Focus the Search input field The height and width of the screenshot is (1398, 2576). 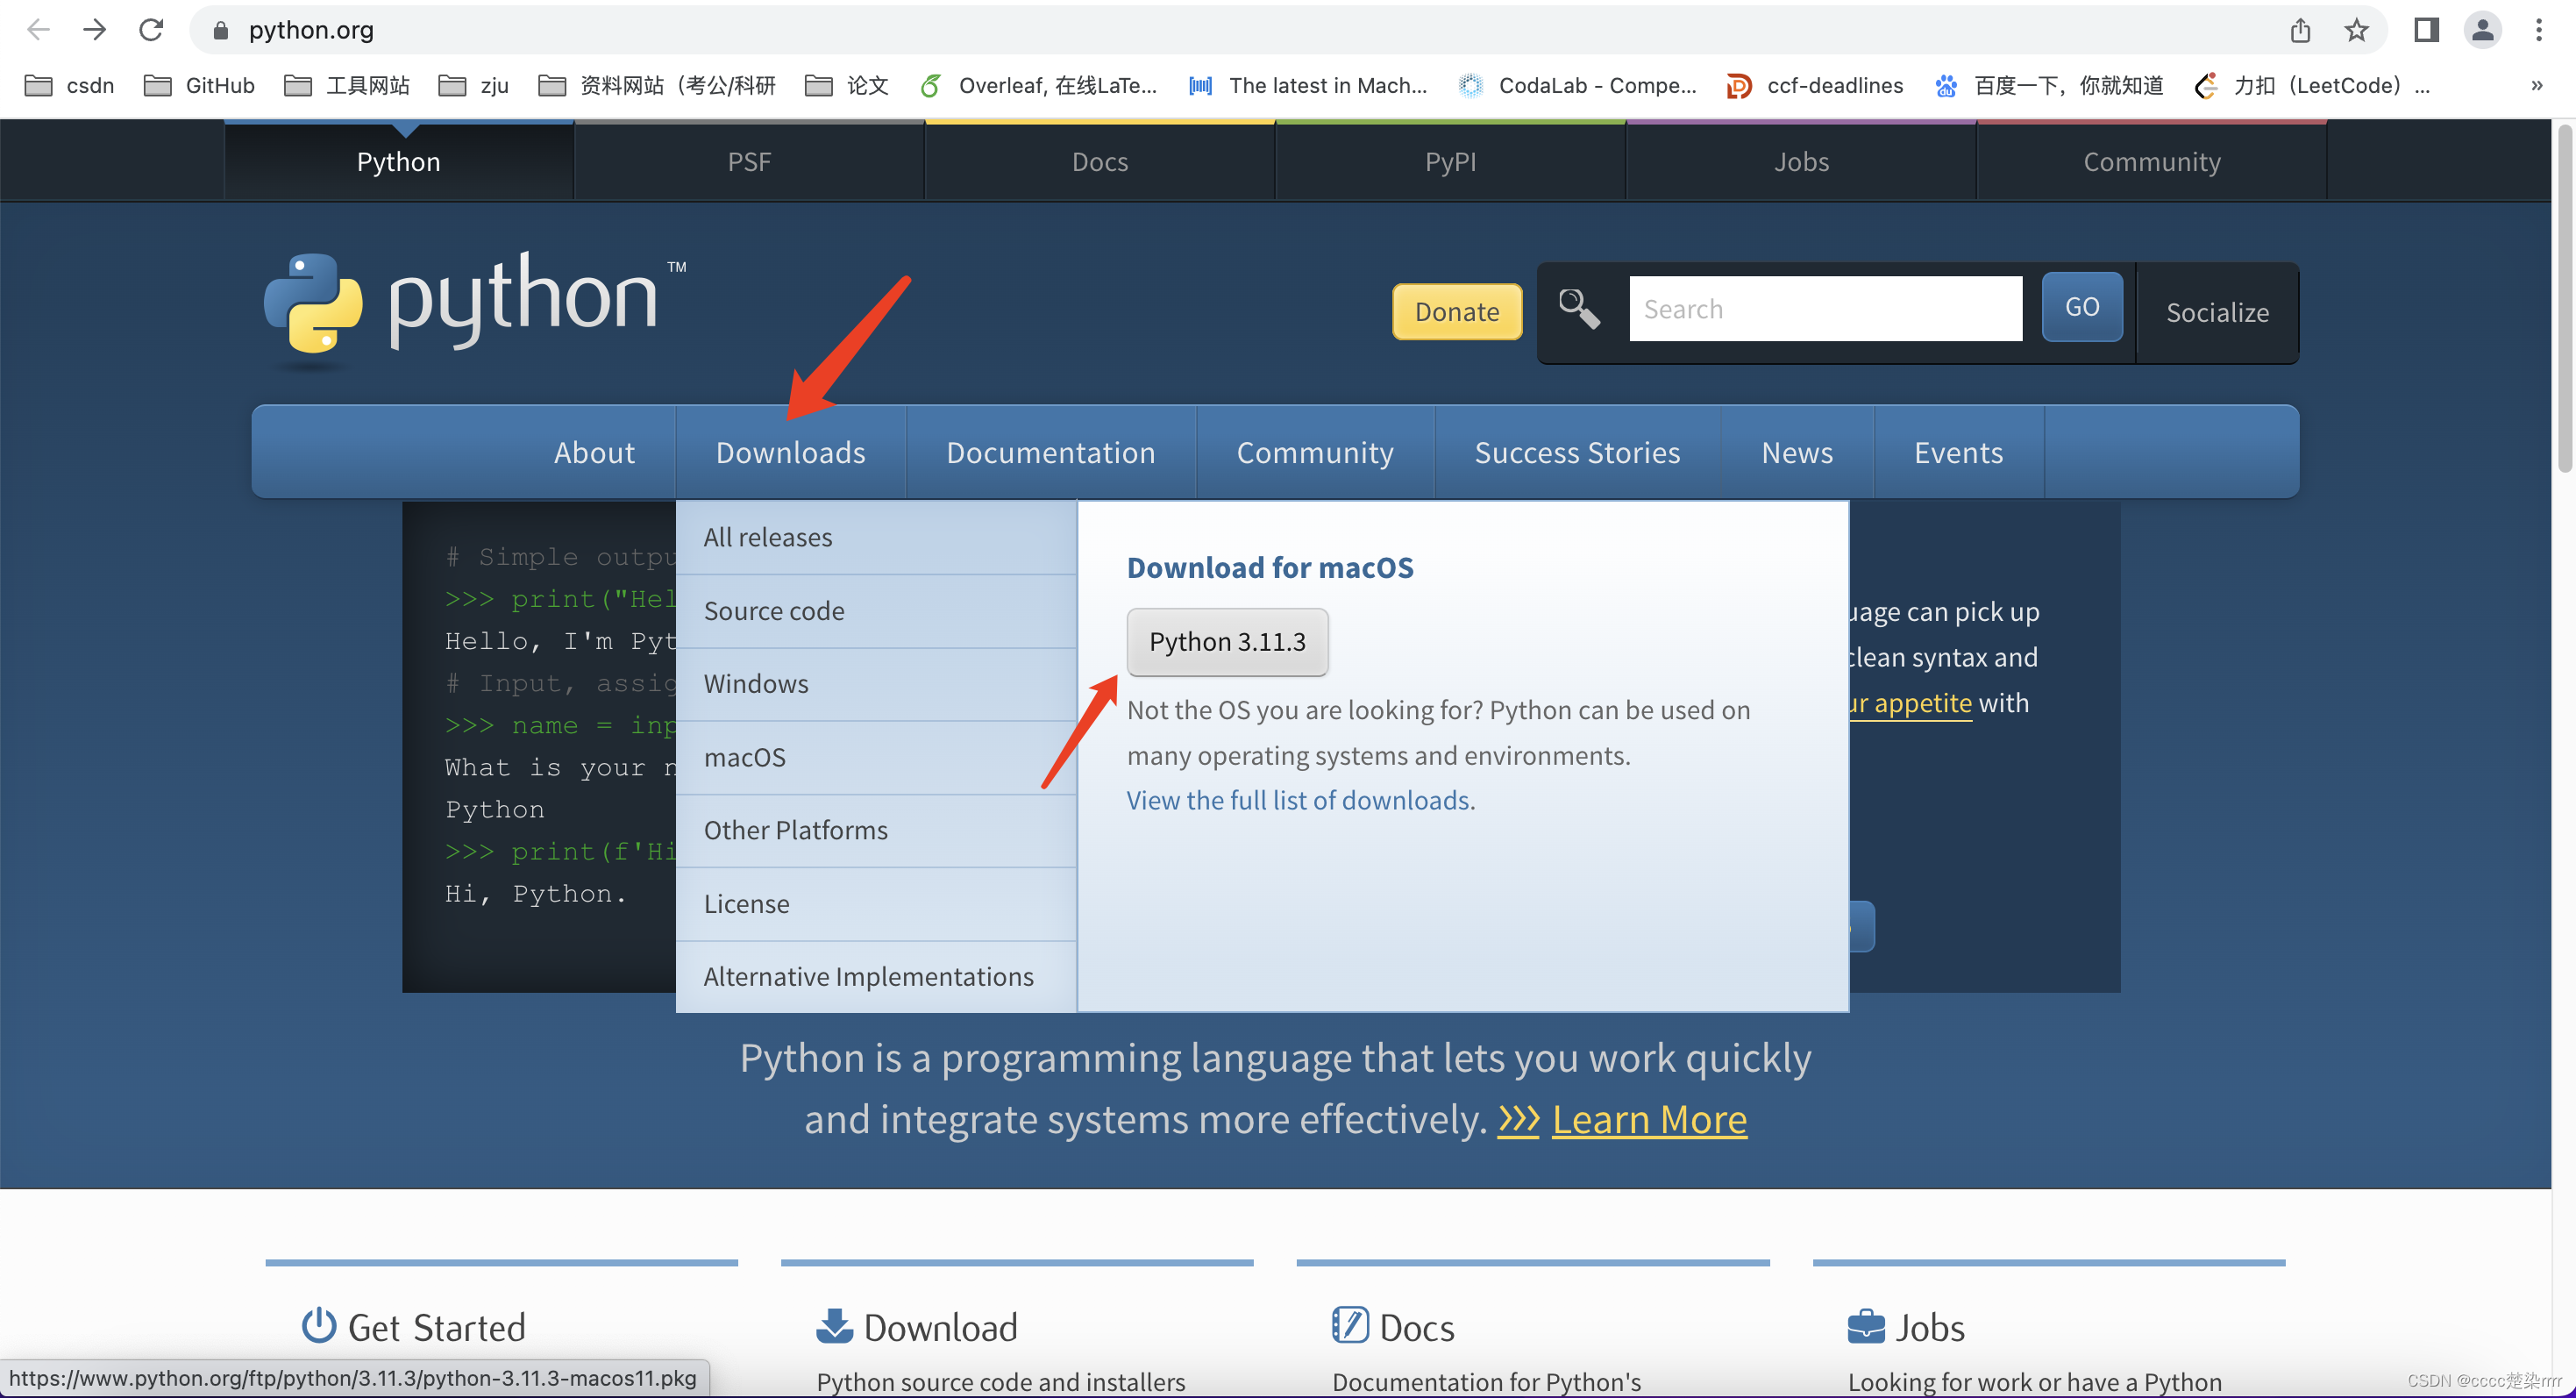tap(1825, 309)
